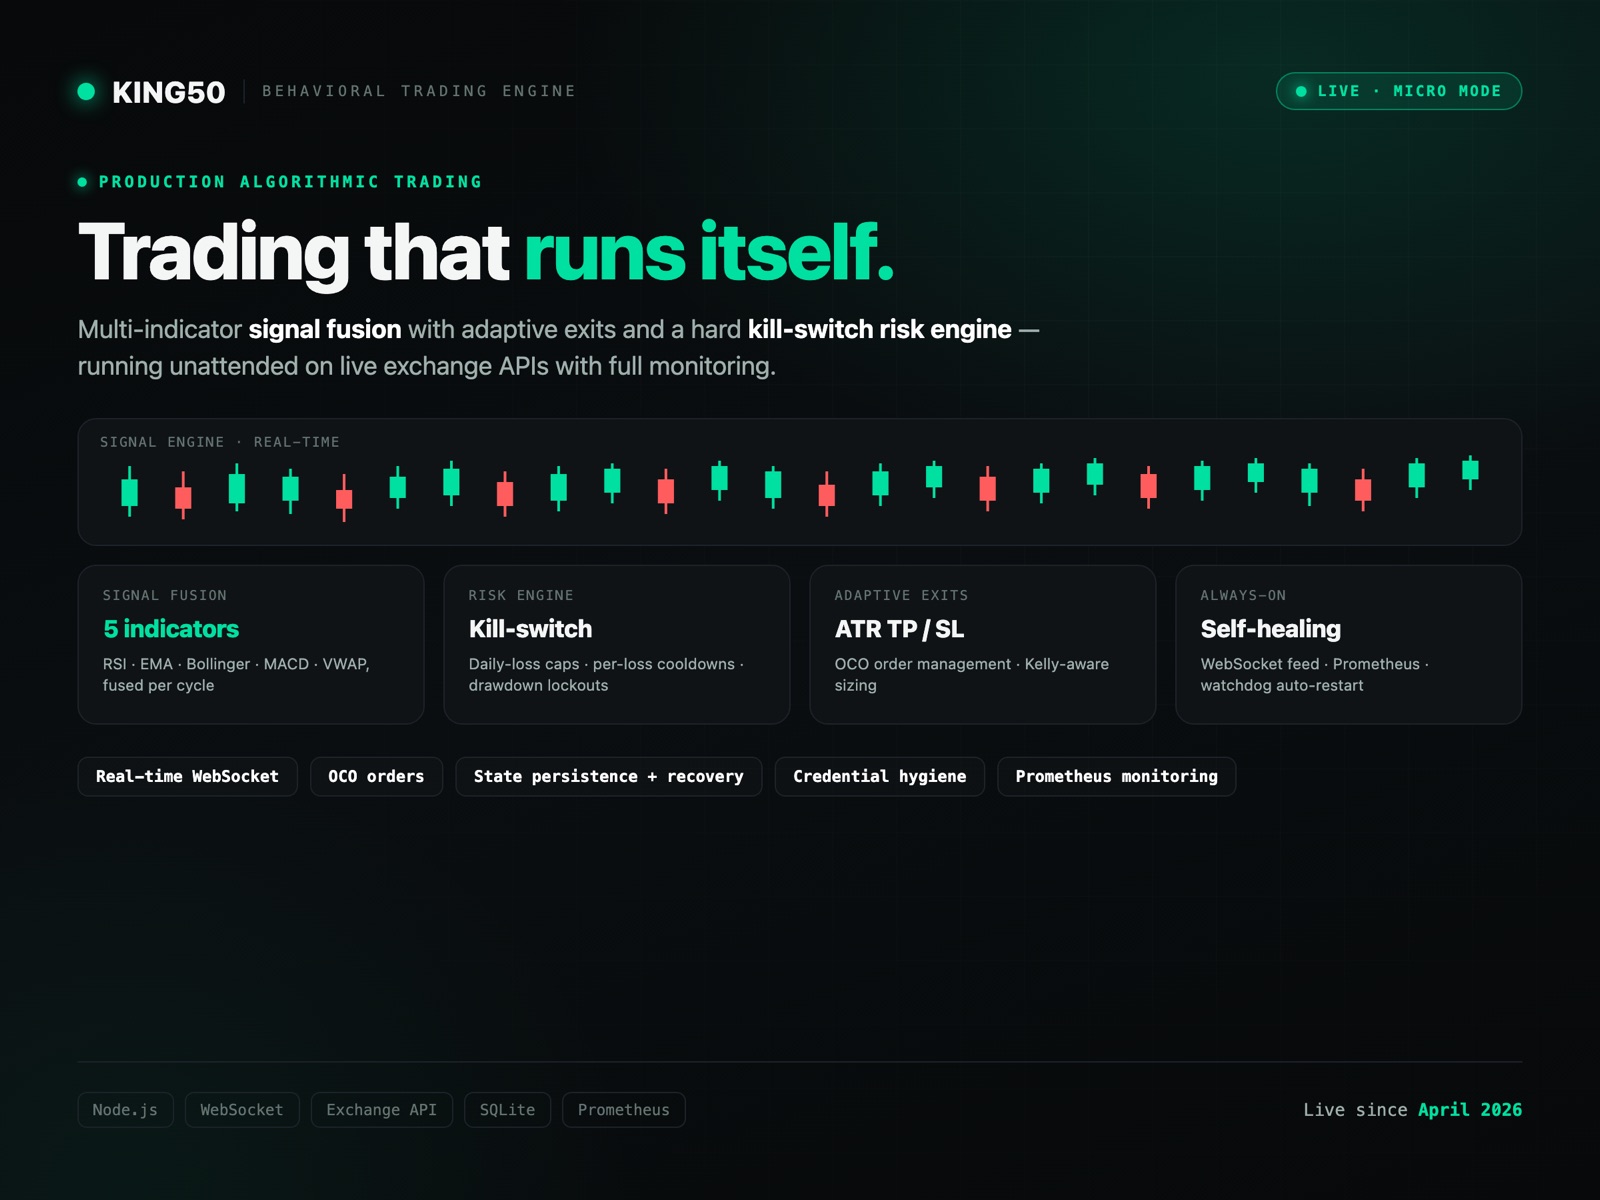Click the Prometheus tech tag in footer
The width and height of the screenshot is (1600, 1200).
tap(624, 1110)
